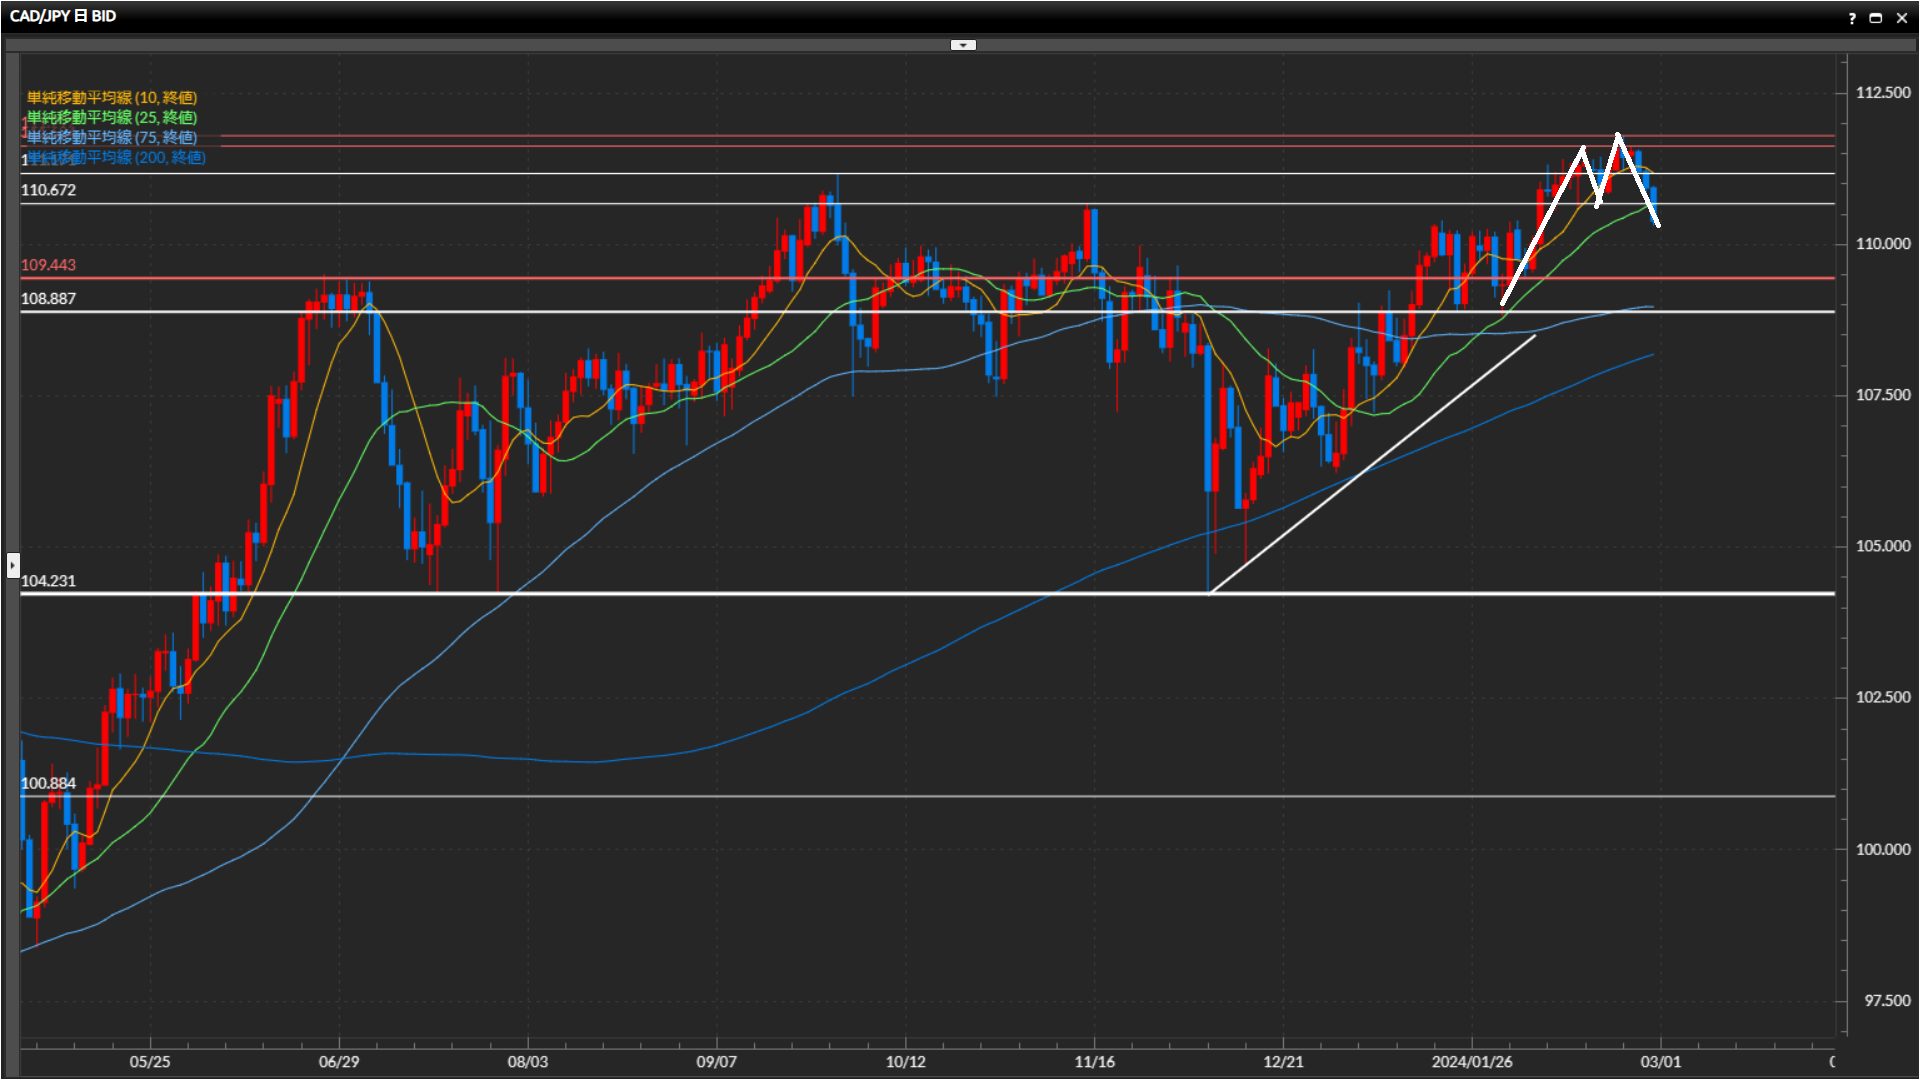Click the 03/01 date axis label
1920x1080 pixels.
(x=1661, y=1061)
